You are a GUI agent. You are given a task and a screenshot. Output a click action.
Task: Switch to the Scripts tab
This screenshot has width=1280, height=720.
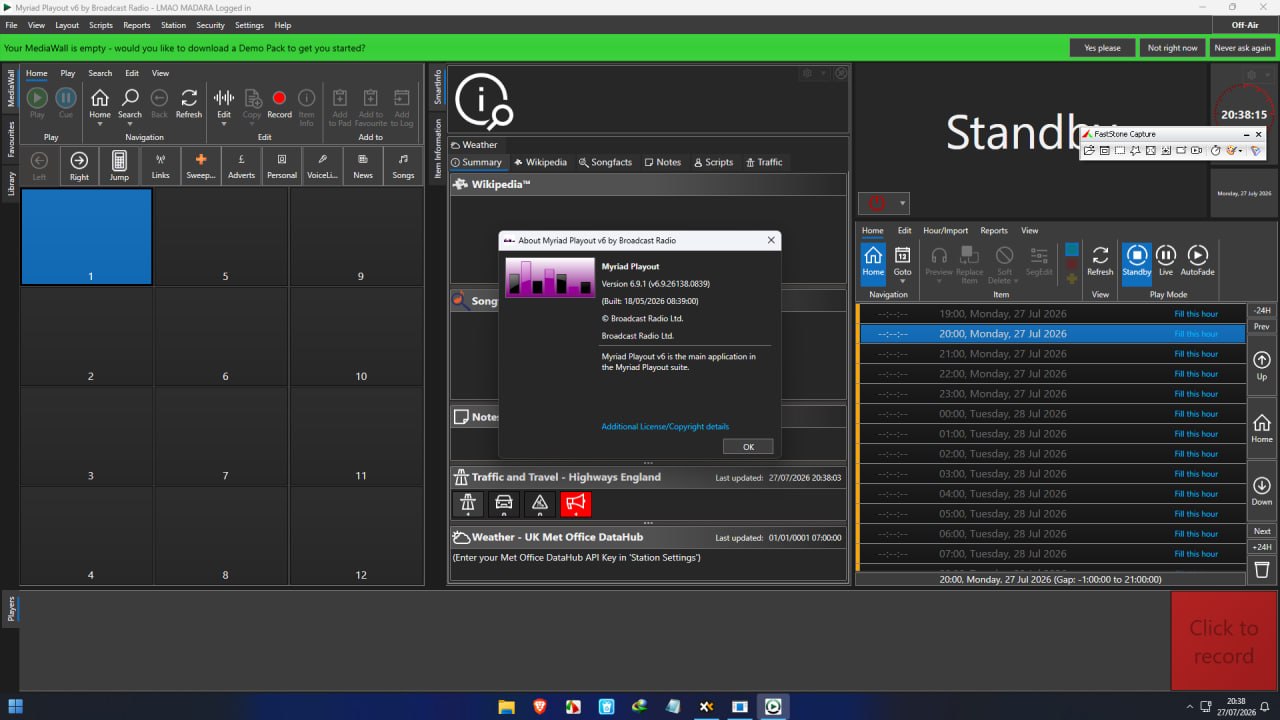(713, 162)
